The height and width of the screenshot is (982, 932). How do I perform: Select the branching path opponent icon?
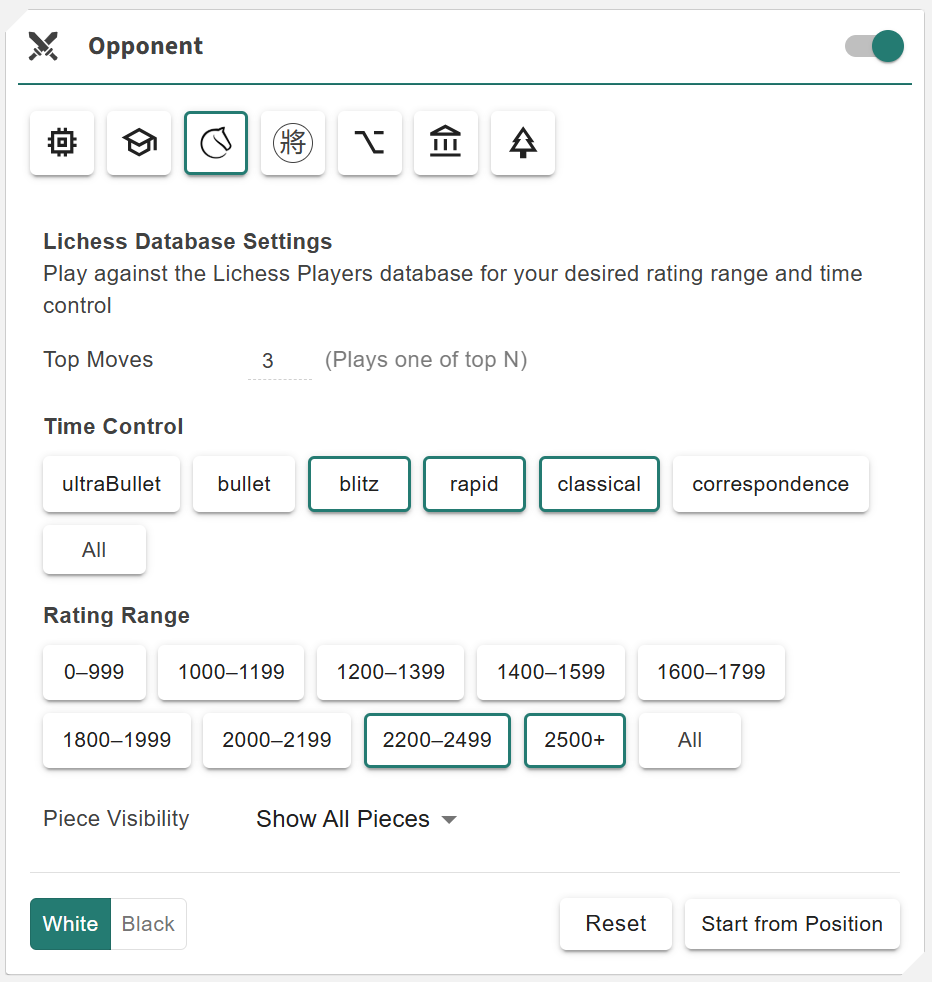click(370, 143)
